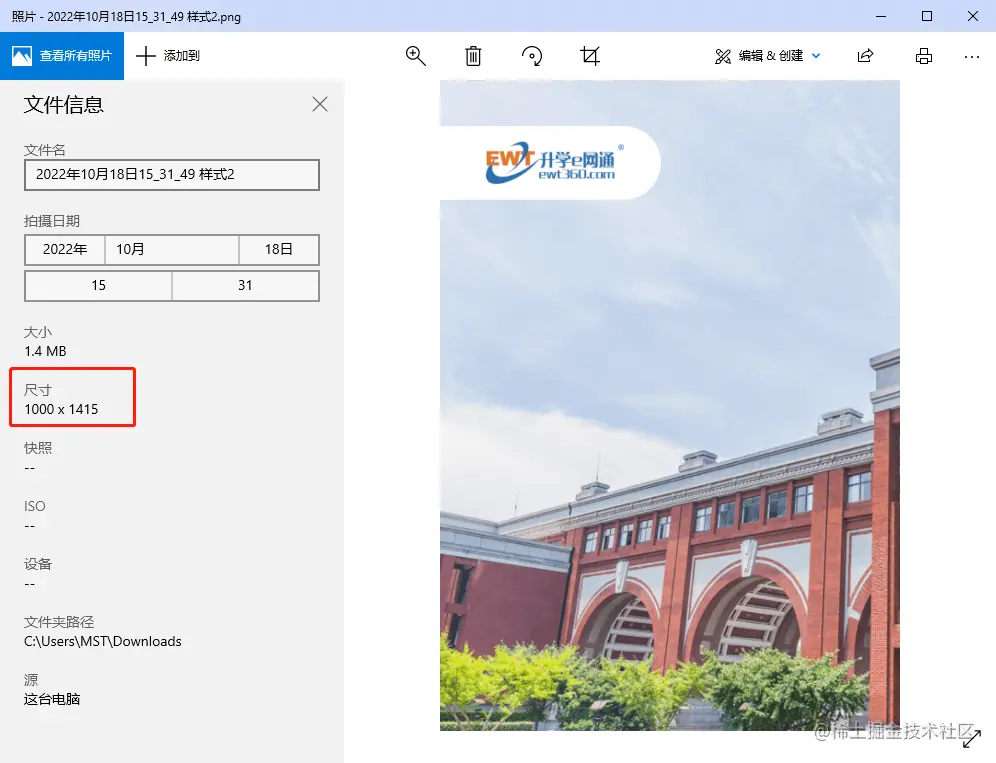Select the 10月 month field

(172, 250)
